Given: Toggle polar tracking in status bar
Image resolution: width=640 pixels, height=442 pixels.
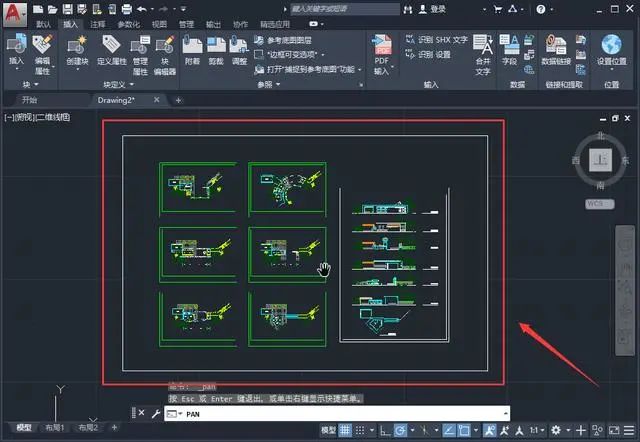Looking at the screenshot, I should click(400, 430).
